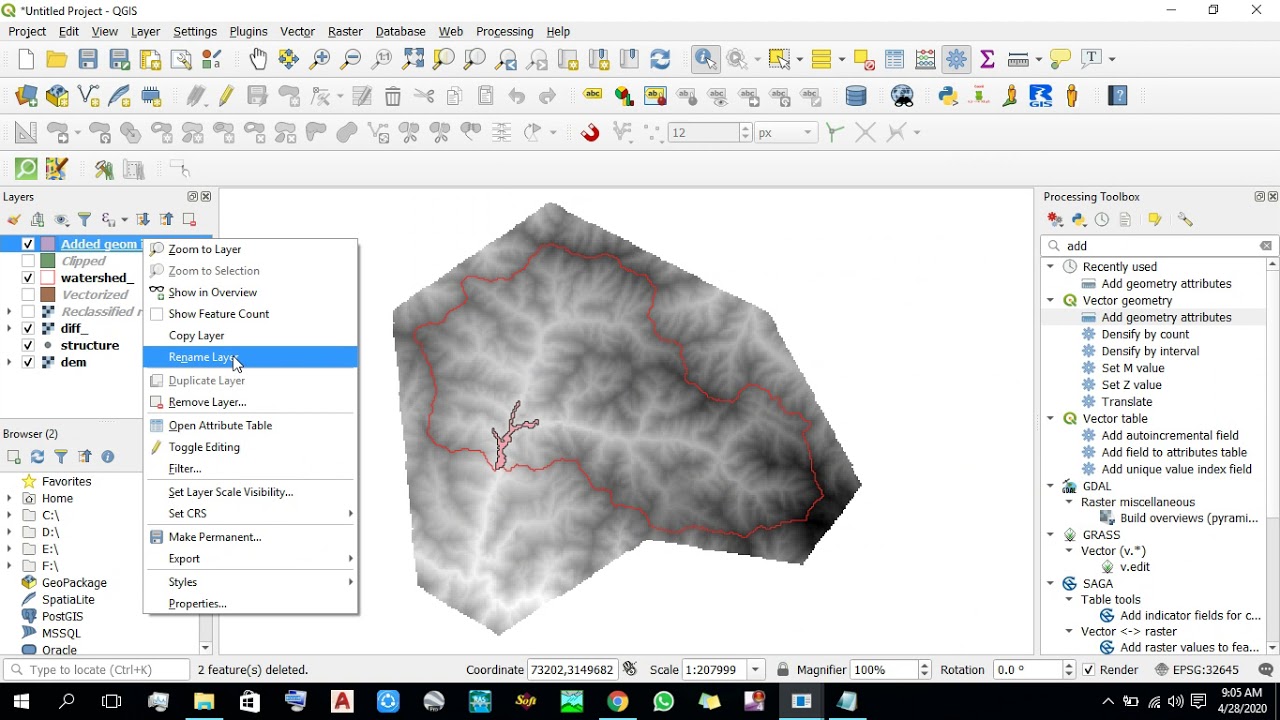Open the Text Annotation T tool

point(1092,59)
